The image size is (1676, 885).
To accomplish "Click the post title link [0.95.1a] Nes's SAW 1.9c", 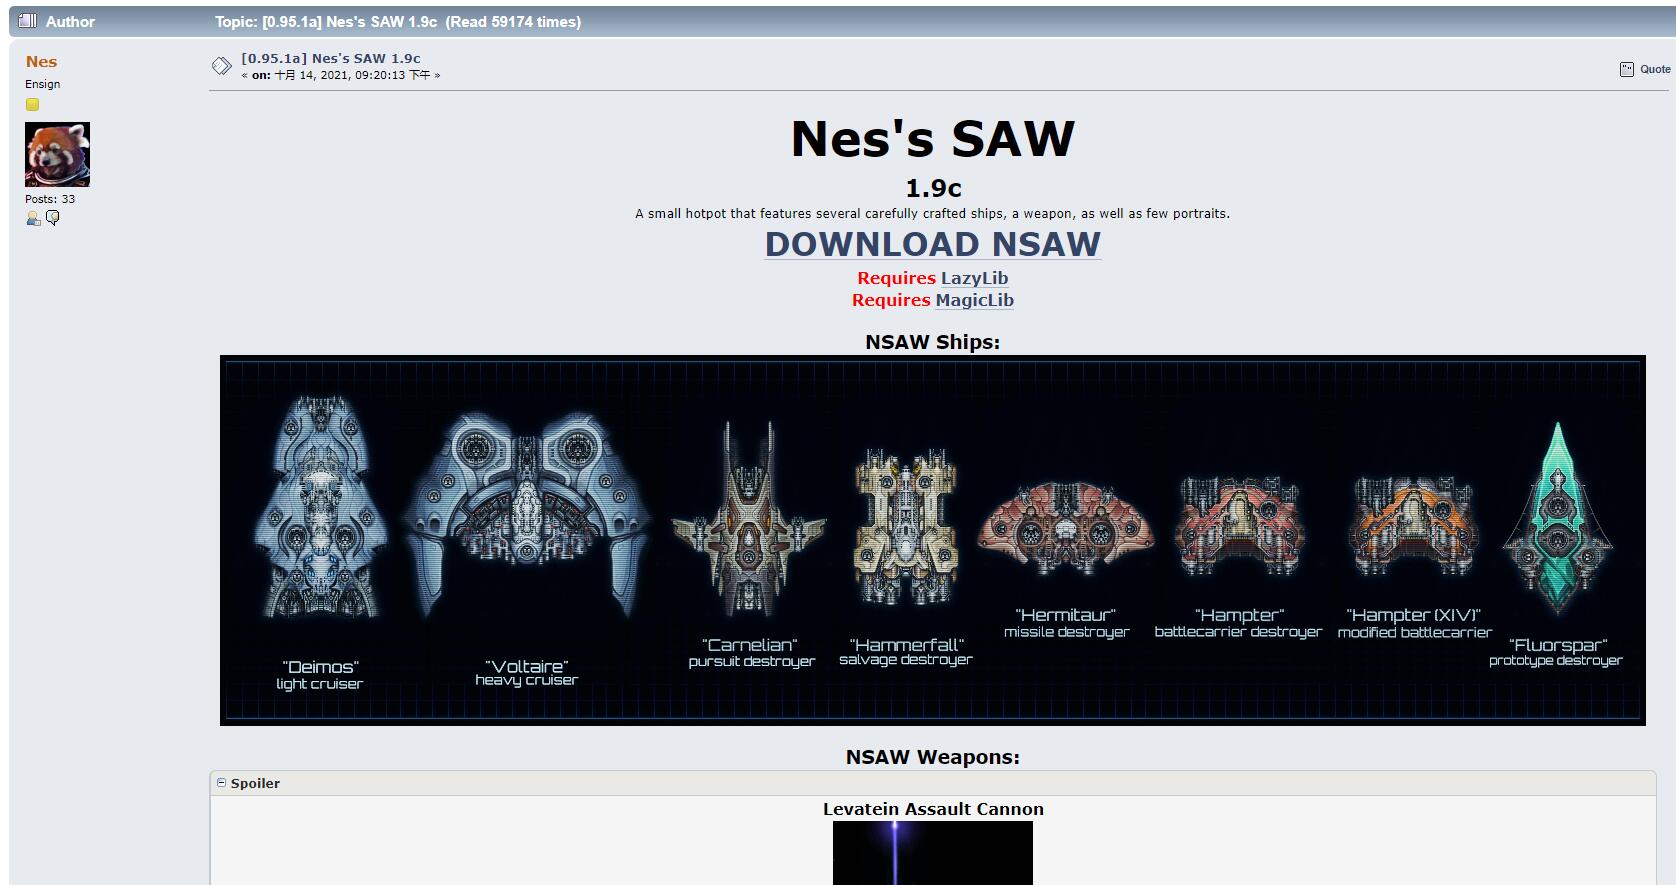I will (x=330, y=58).
